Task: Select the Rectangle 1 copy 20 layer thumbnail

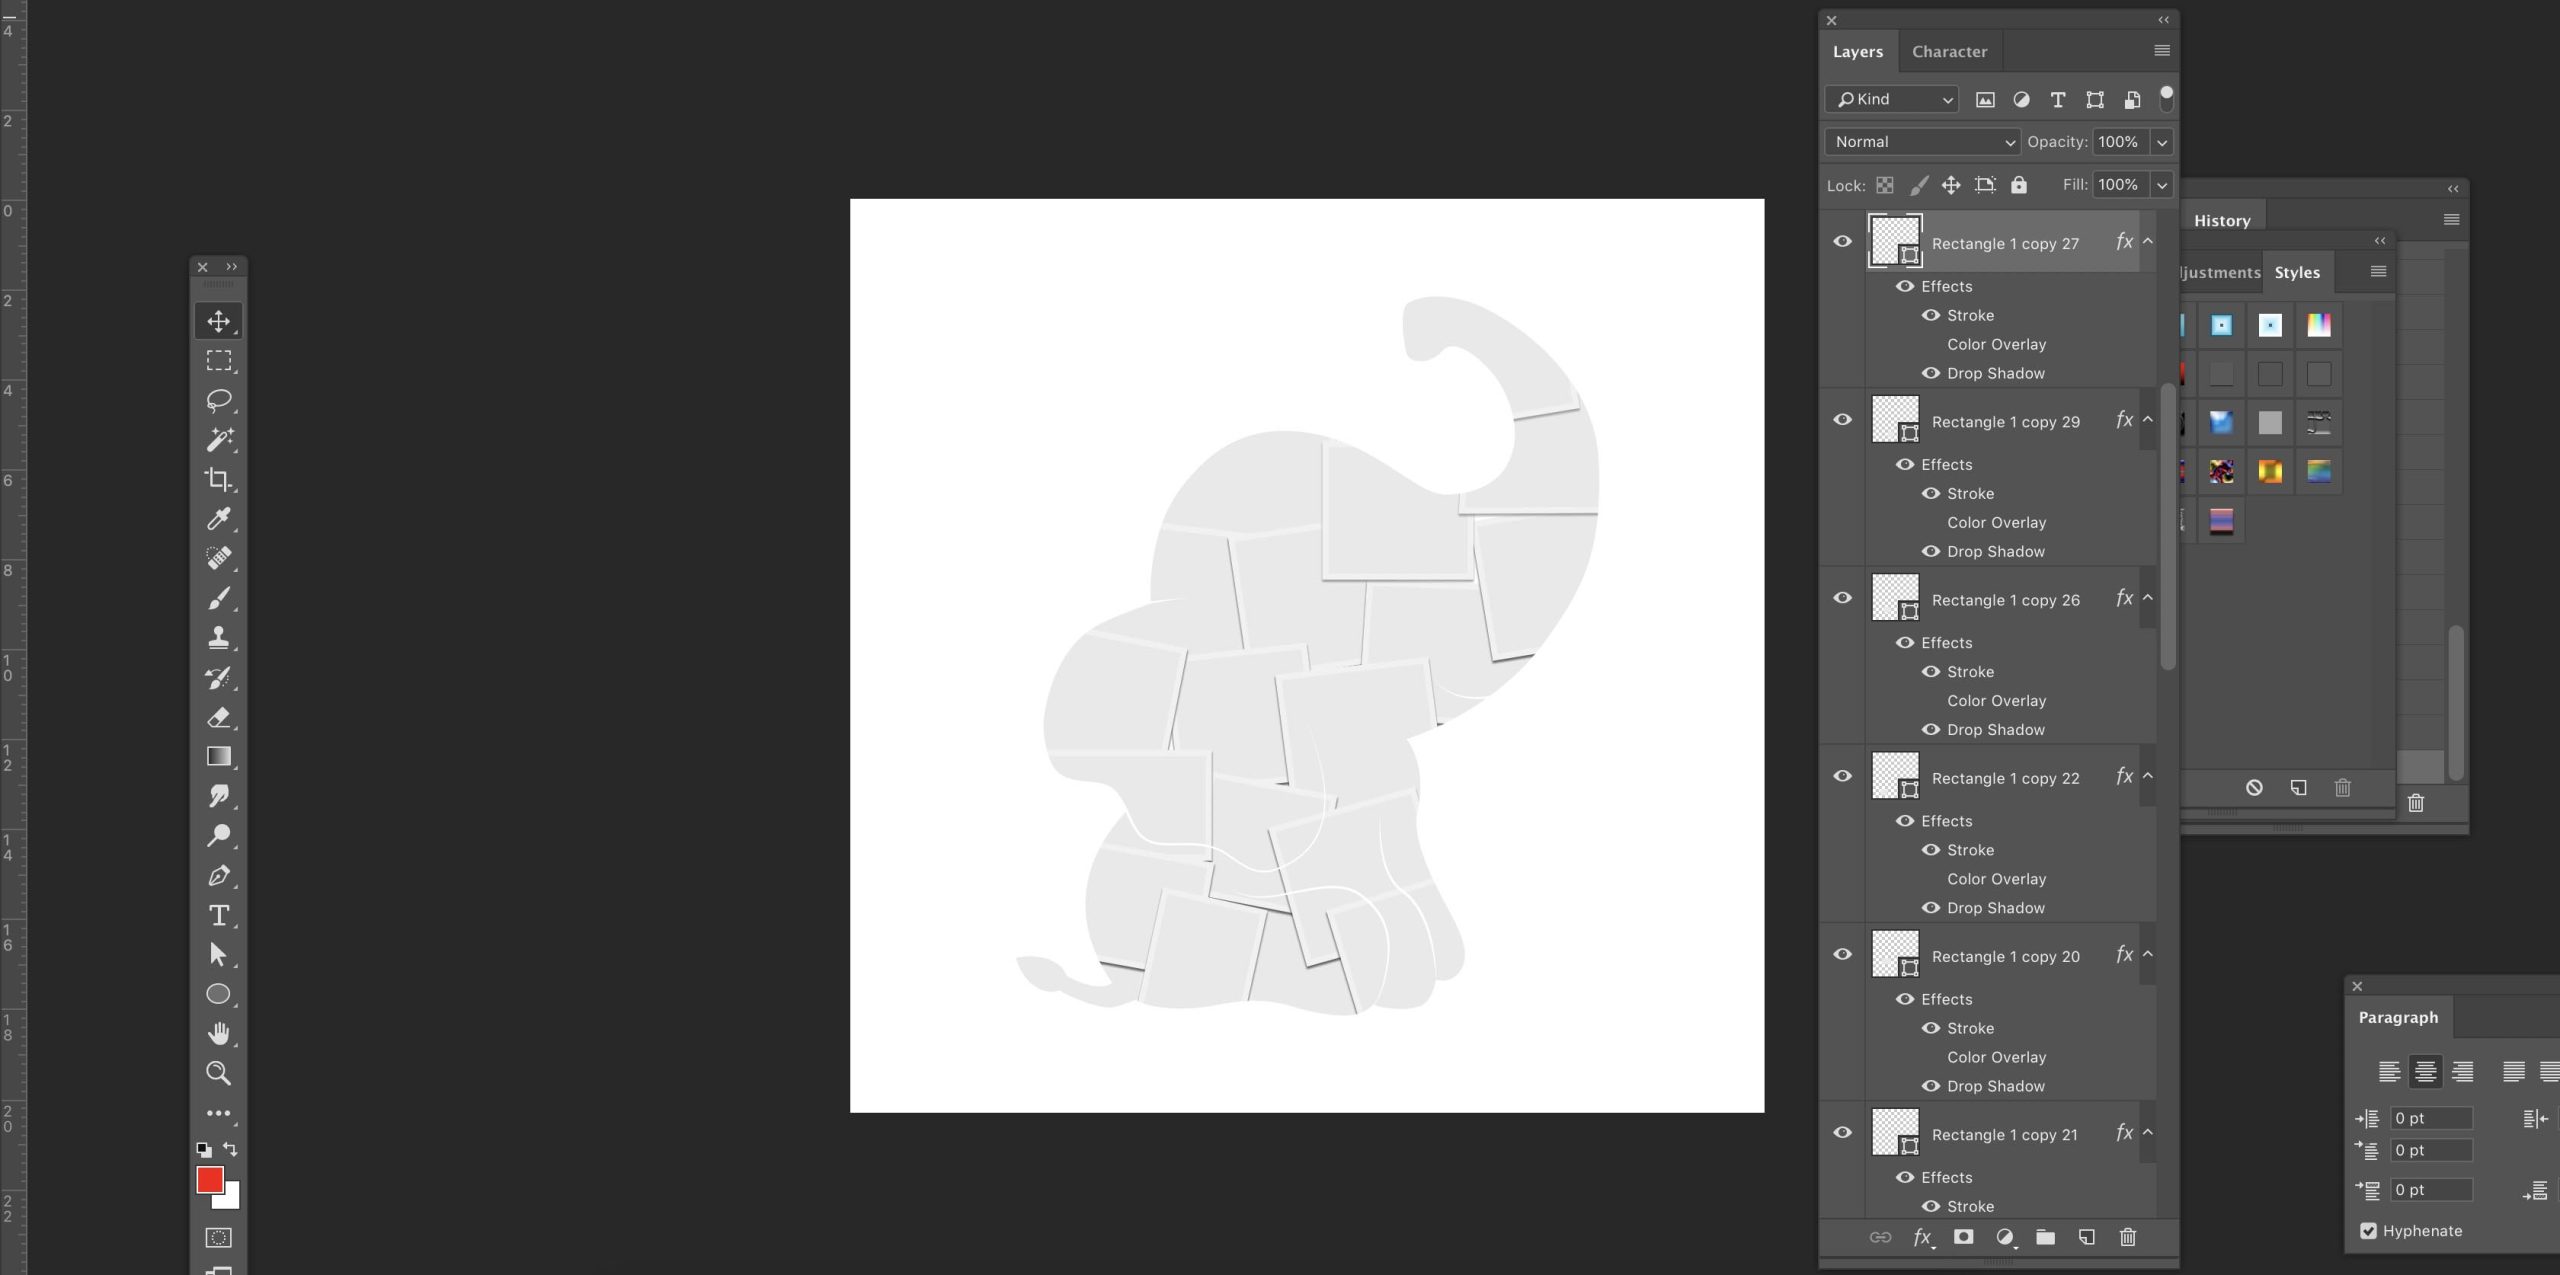Action: point(1894,955)
